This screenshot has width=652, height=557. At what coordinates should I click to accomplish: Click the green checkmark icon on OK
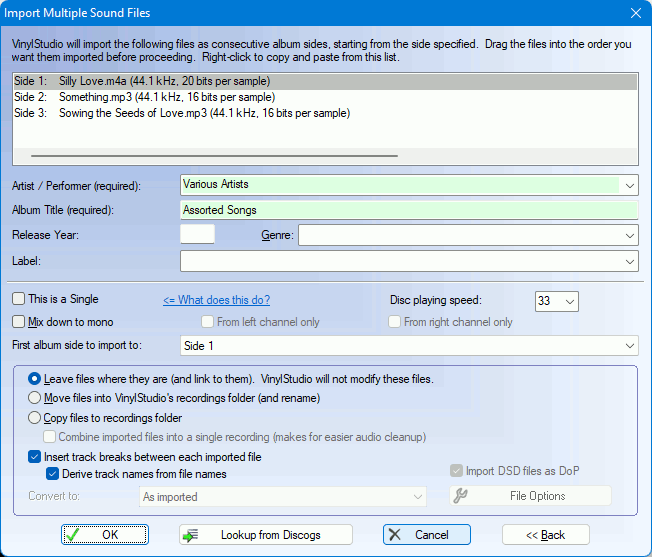coord(72,535)
